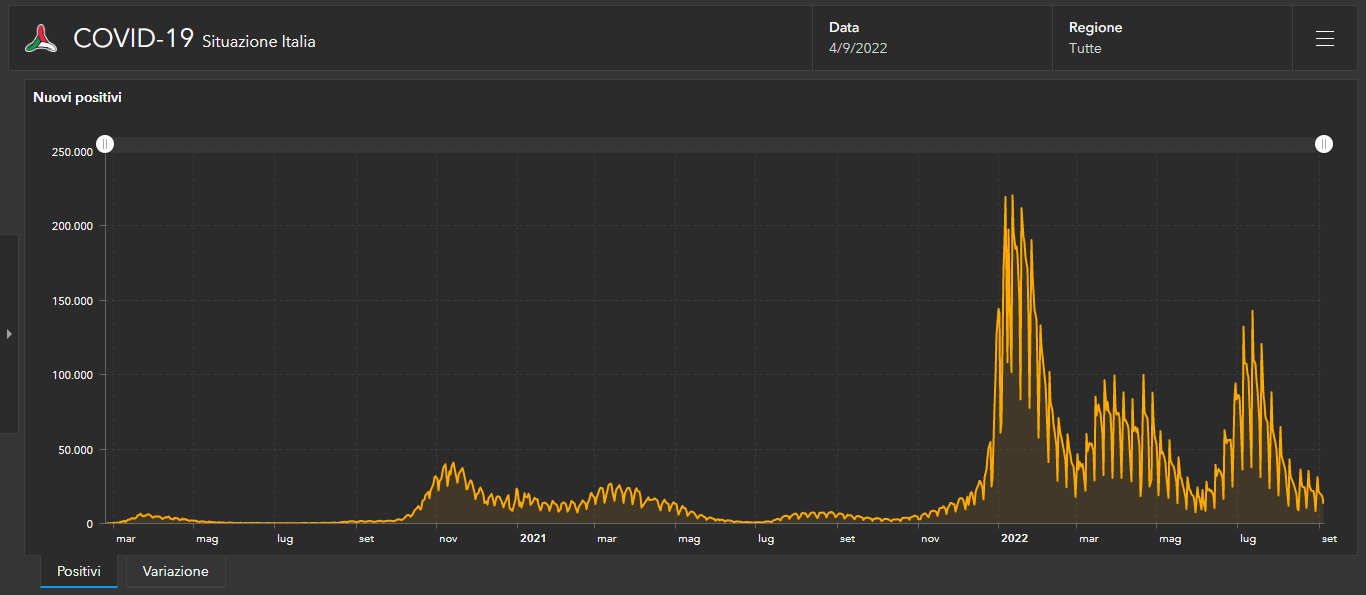Open the Regione selector showing Tutte
1366x595 pixels.
click(1171, 38)
